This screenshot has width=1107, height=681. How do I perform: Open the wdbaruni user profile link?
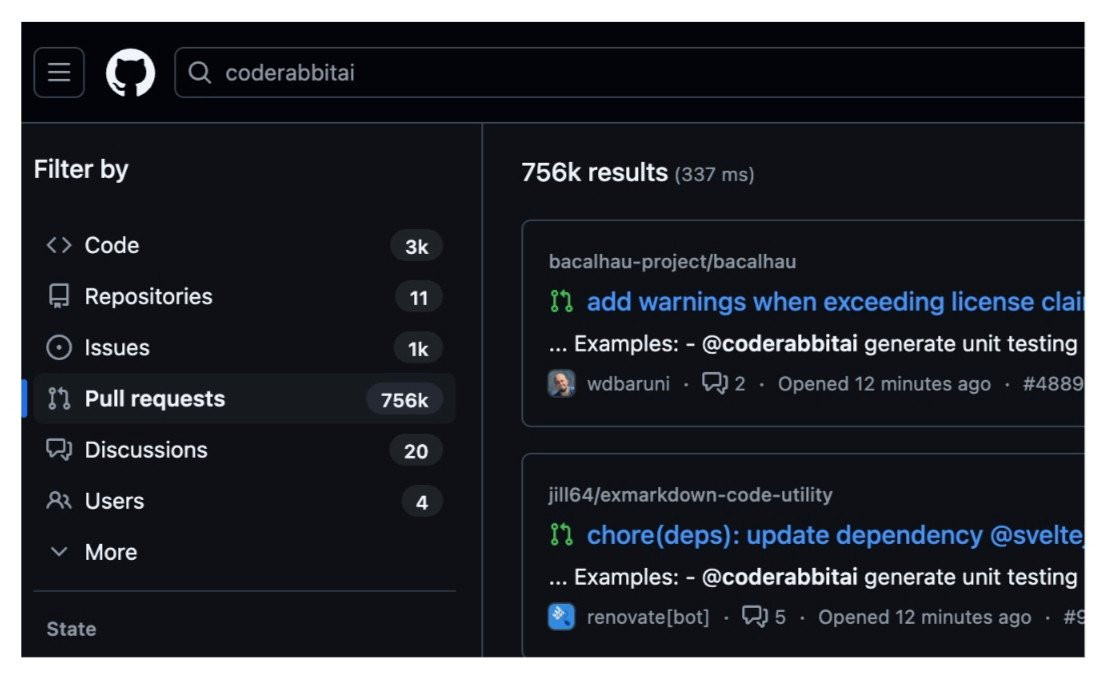tap(628, 383)
